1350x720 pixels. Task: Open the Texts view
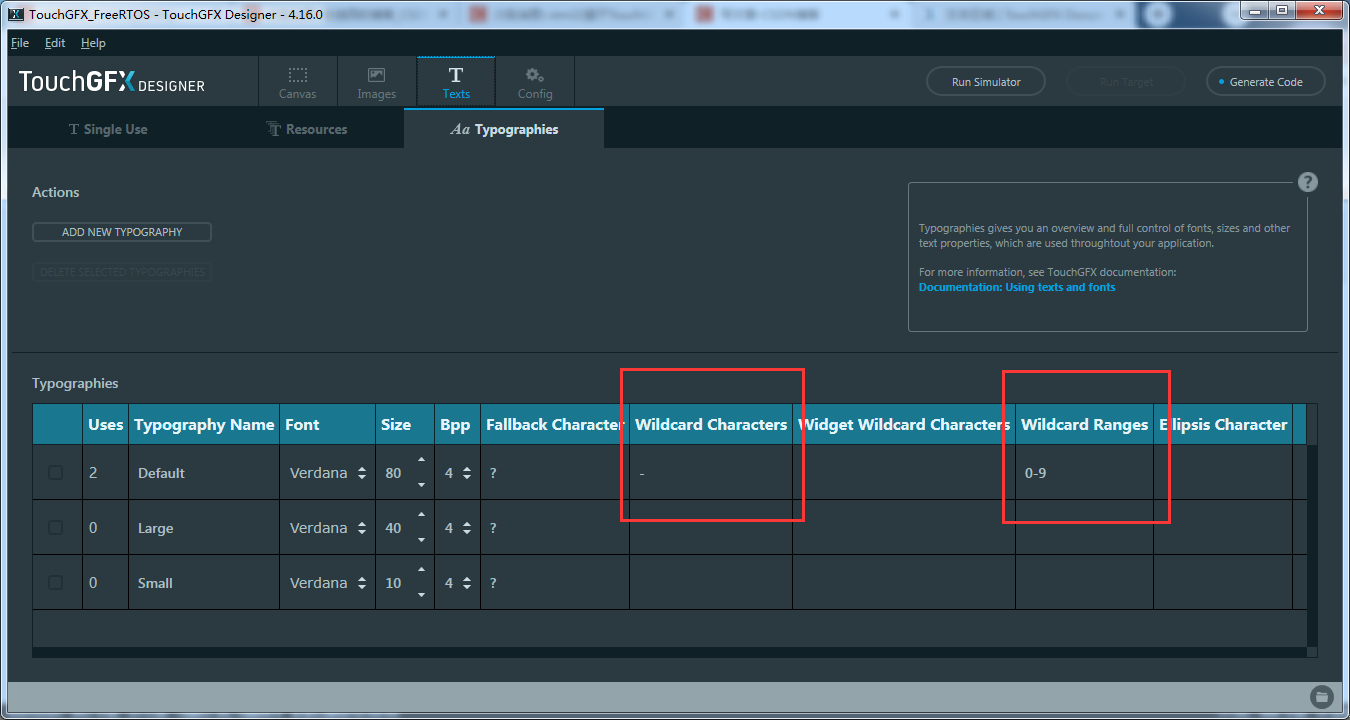[456, 82]
